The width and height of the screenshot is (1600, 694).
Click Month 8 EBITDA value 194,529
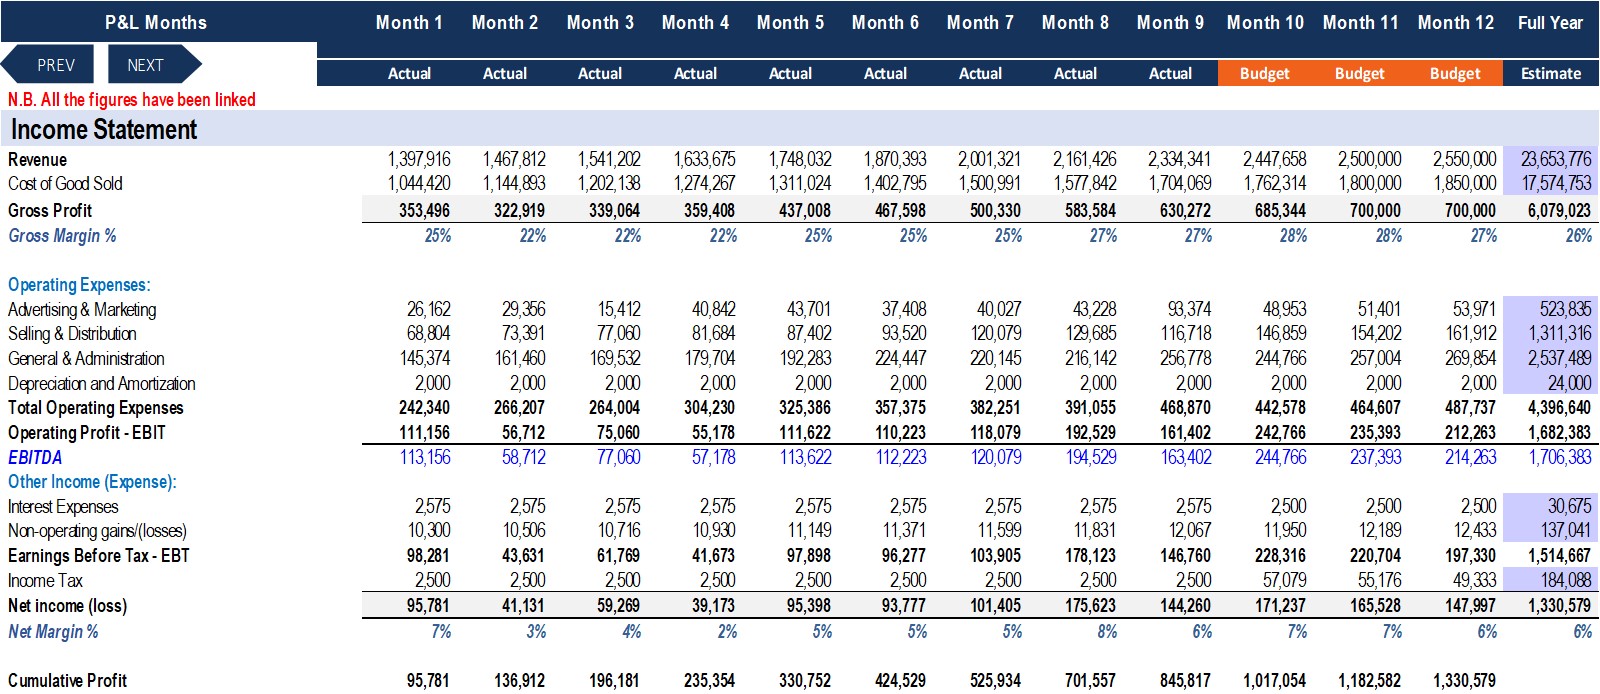point(1090,457)
